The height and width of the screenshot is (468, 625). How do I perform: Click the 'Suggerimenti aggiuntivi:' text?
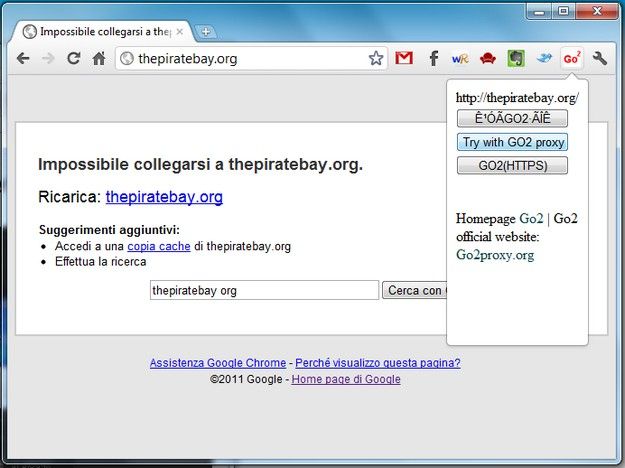pyautogui.click(x=109, y=230)
